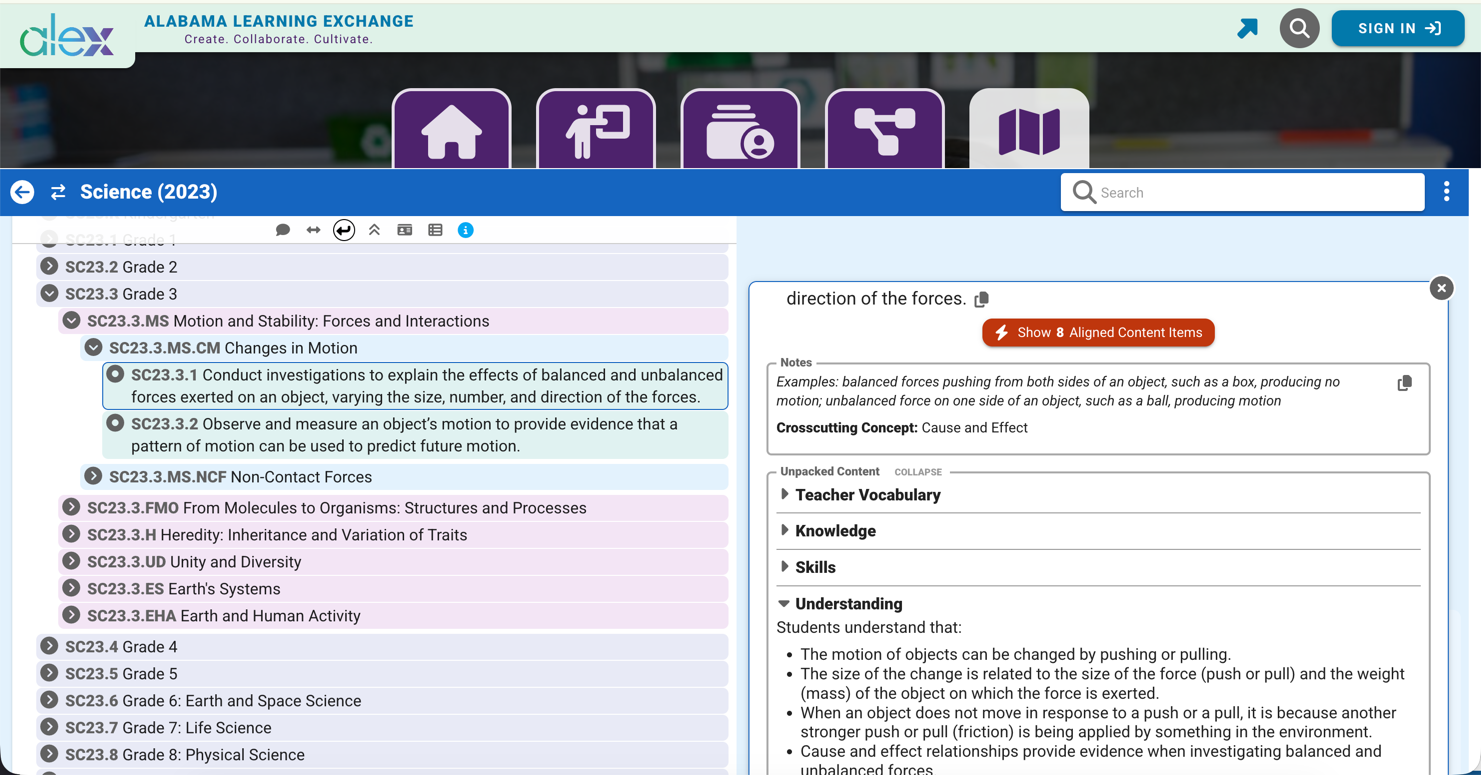1481x775 pixels.
Task: Expand SC23.3.EHA Earth and Human Activity
Action: pyautogui.click(x=71, y=615)
